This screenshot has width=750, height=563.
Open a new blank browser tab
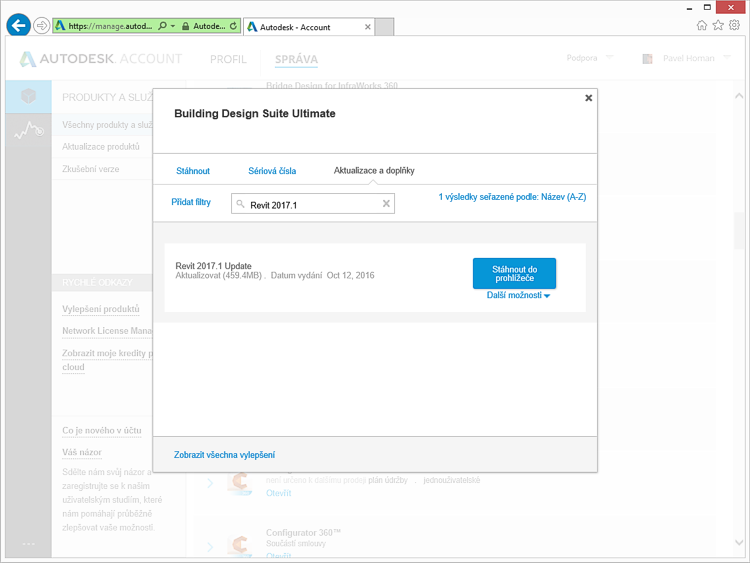coord(384,27)
